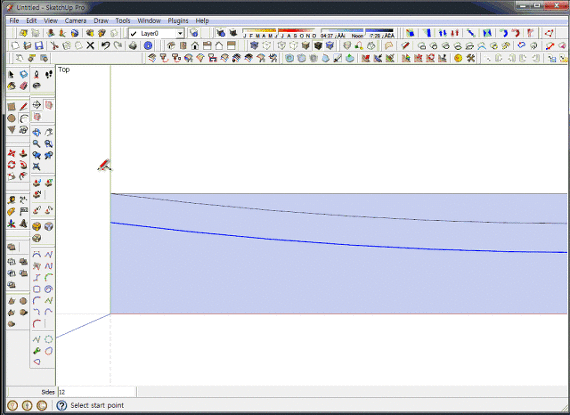
Task: Open the Layer0 combo box
Action: (156, 34)
